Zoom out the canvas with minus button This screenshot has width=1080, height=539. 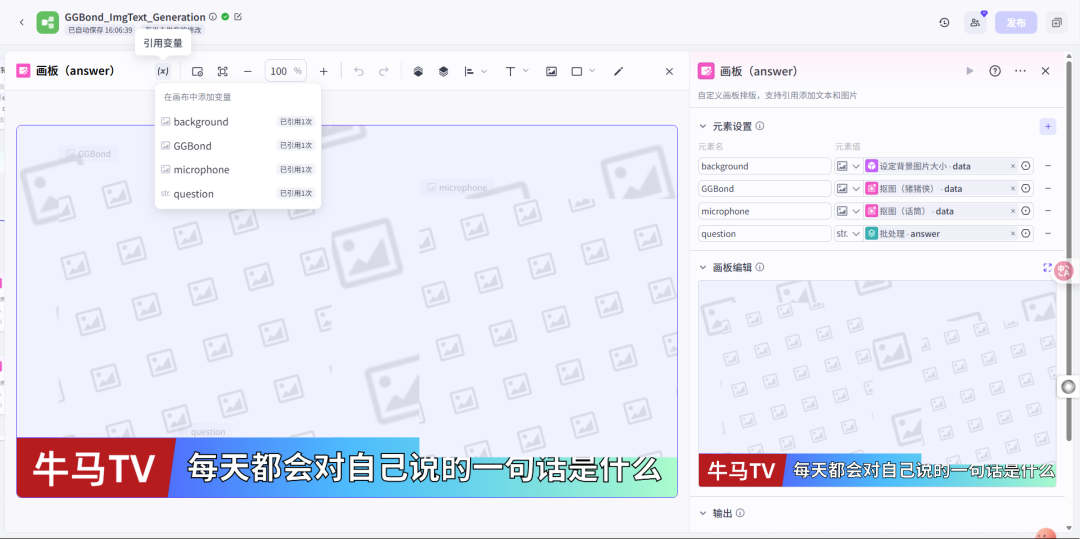[x=248, y=71]
